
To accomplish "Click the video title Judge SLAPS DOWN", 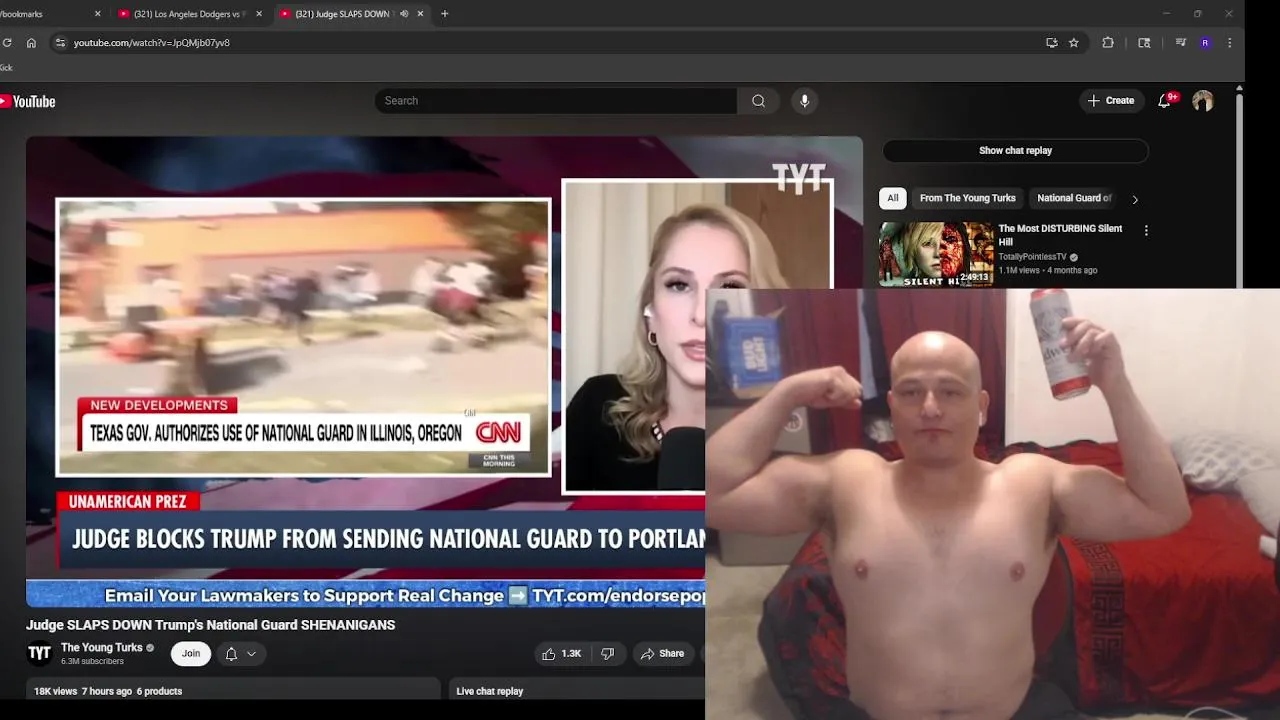I will 210,625.
